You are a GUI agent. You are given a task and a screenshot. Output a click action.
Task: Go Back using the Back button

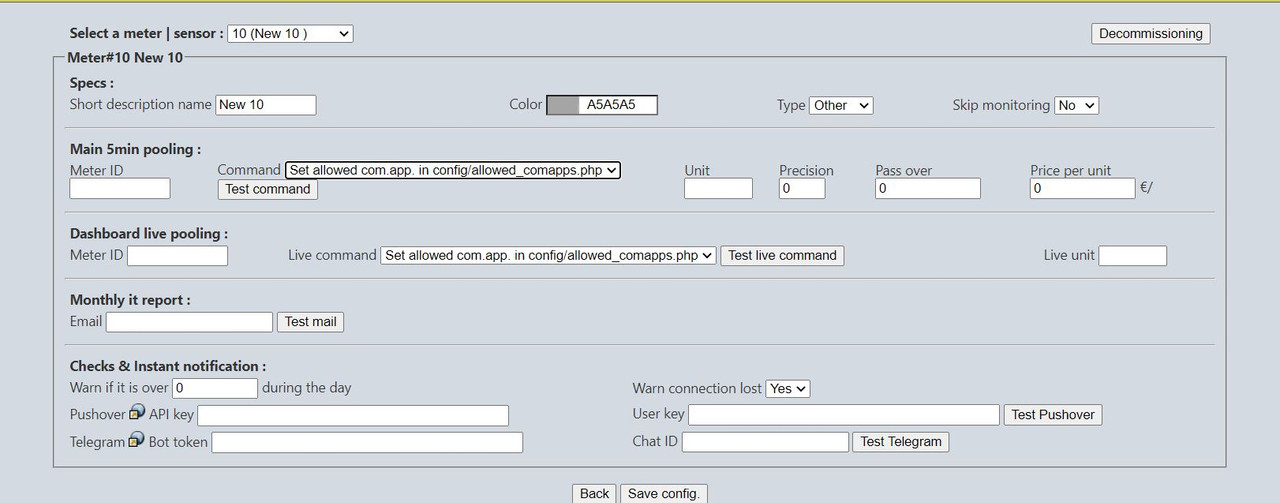(x=594, y=493)
